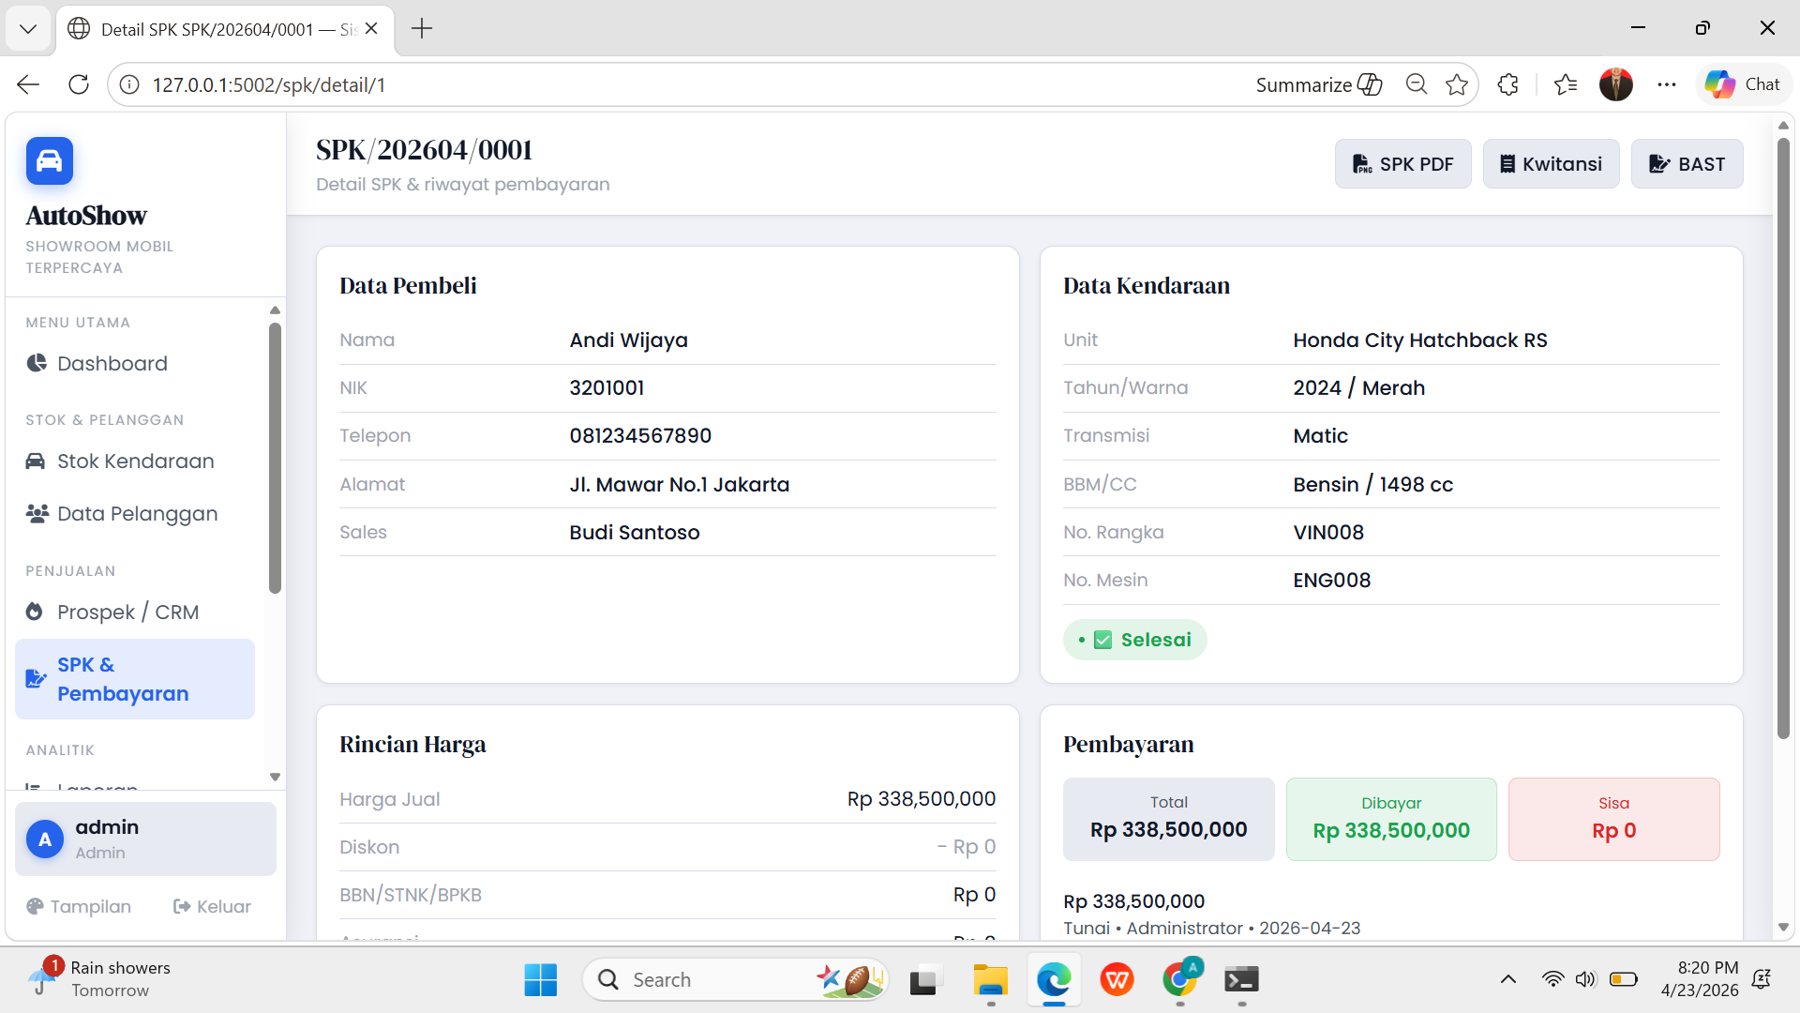Image resolution: width=1800 pixels, height=1013 pixels.
Task: Click the Data Pelanggan people icon
Action: pos(37,514)
